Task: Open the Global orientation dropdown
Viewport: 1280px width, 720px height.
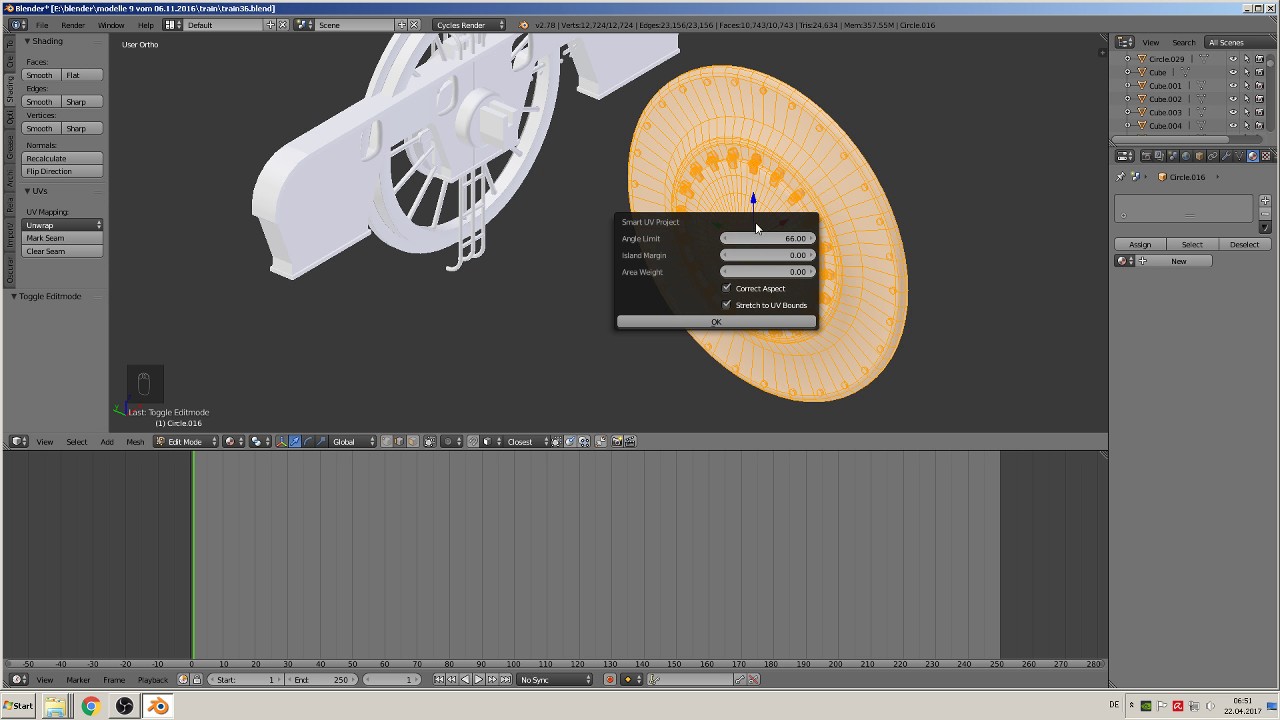Action: (x=354, y=442)
